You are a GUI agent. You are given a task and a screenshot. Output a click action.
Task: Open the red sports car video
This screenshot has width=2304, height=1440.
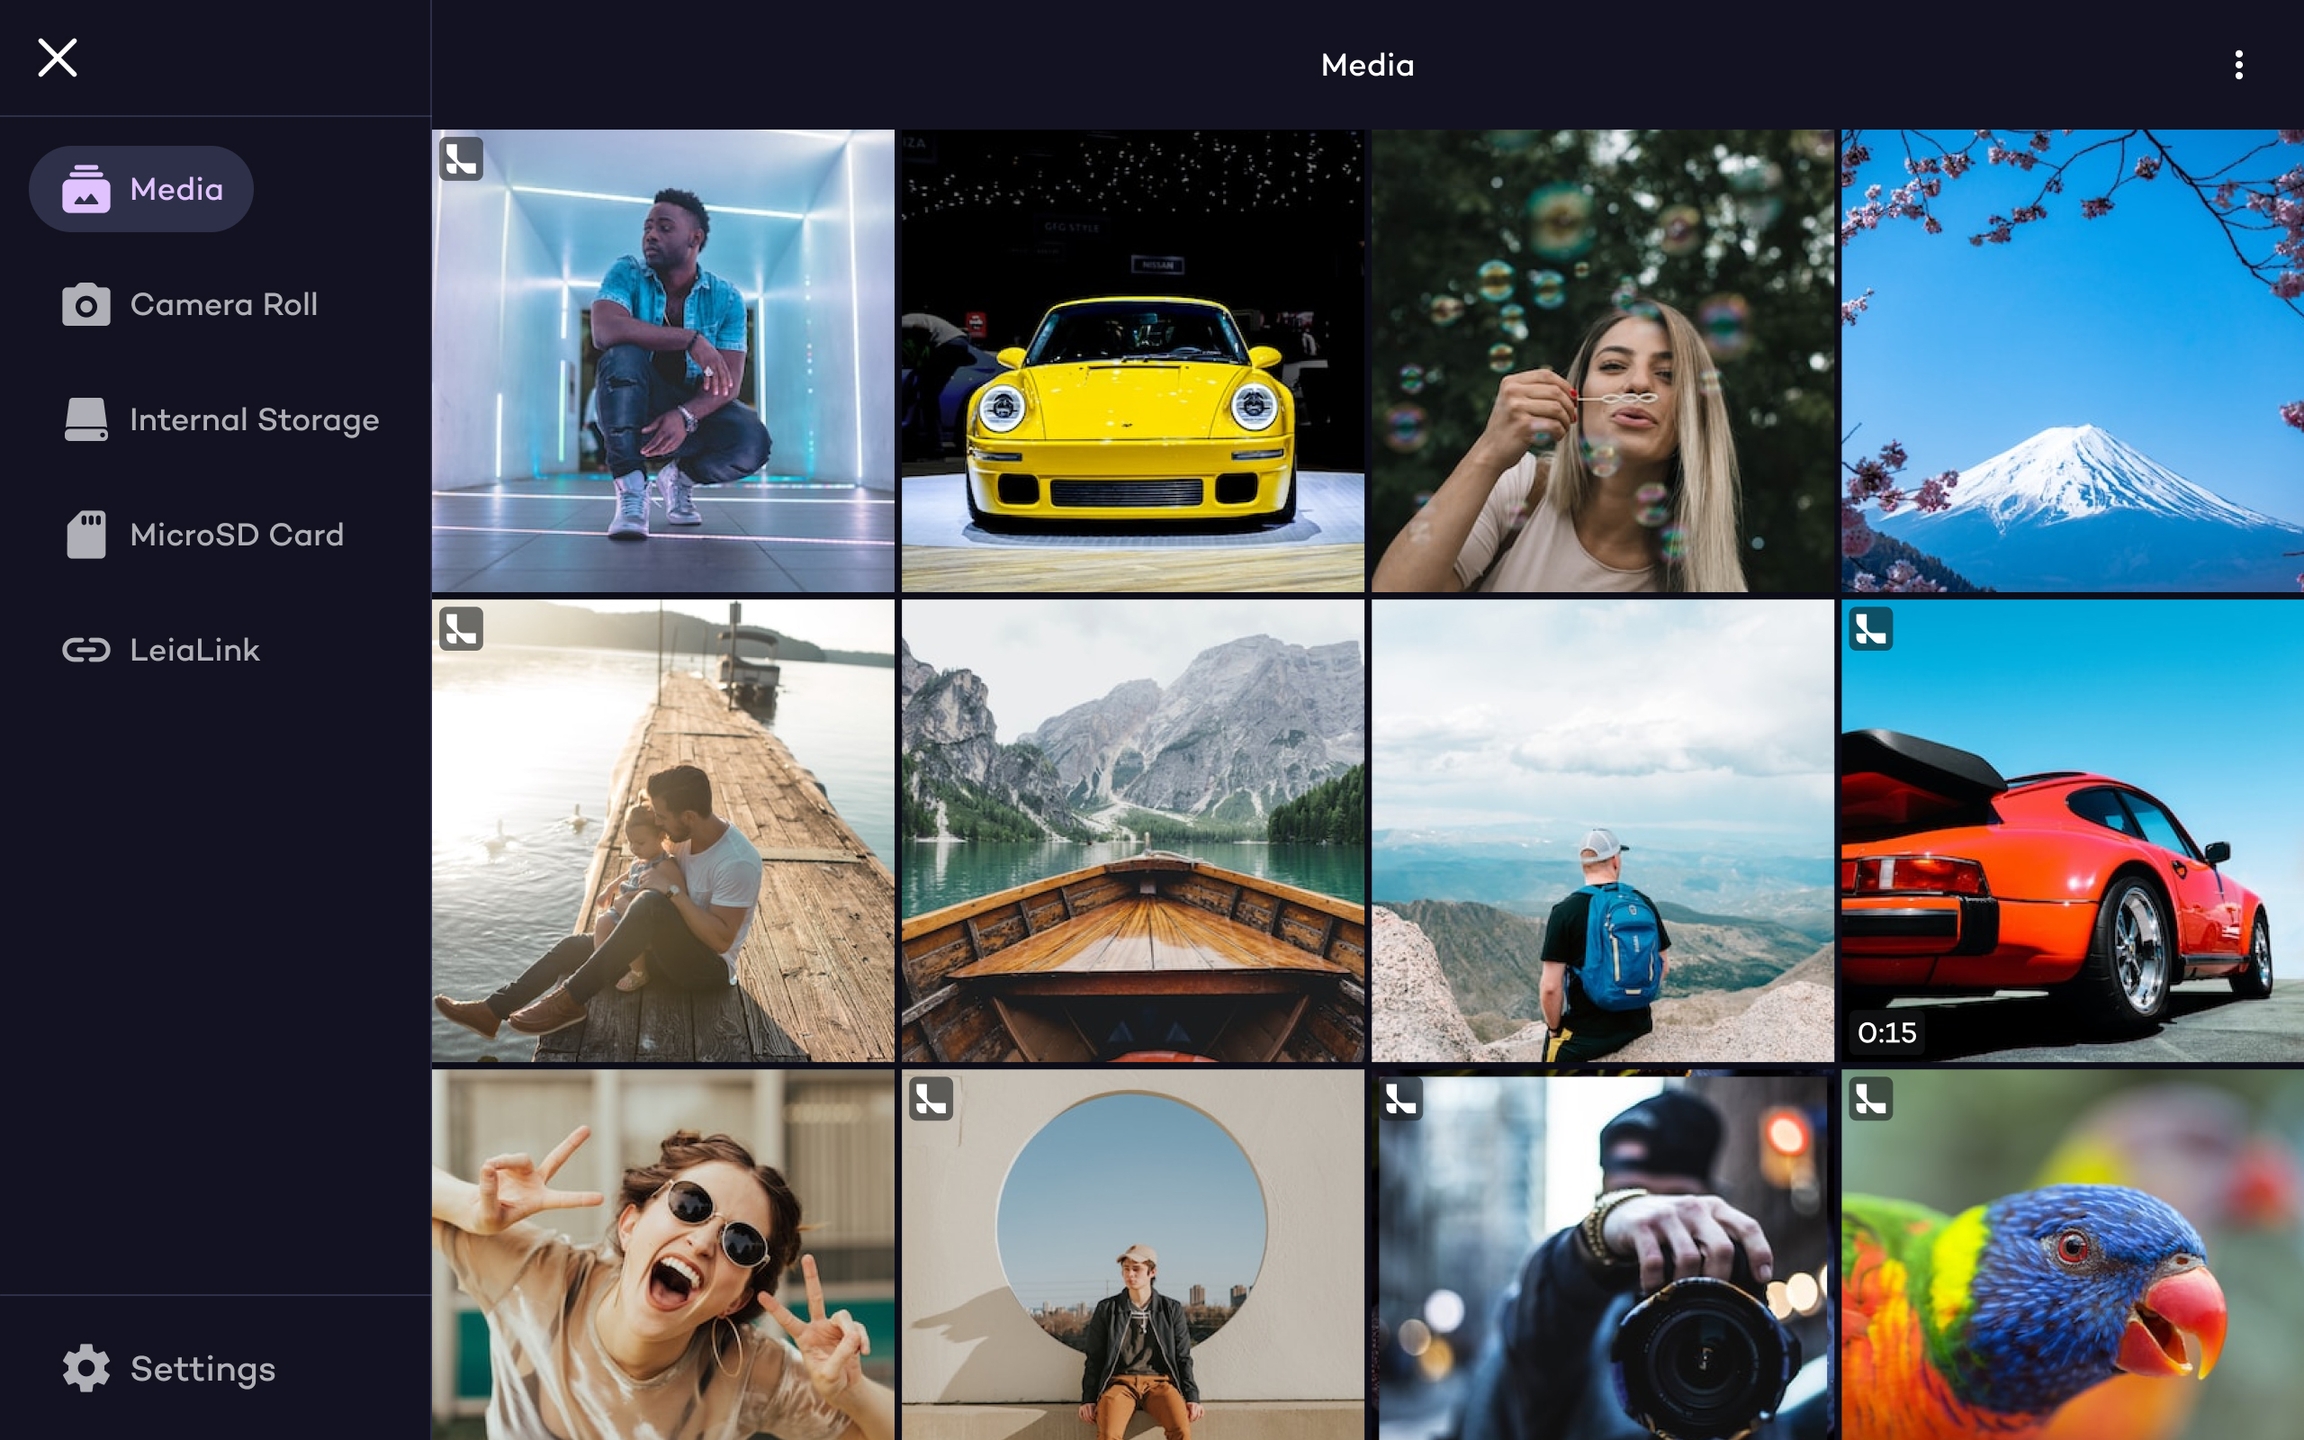coord(2073,831)
